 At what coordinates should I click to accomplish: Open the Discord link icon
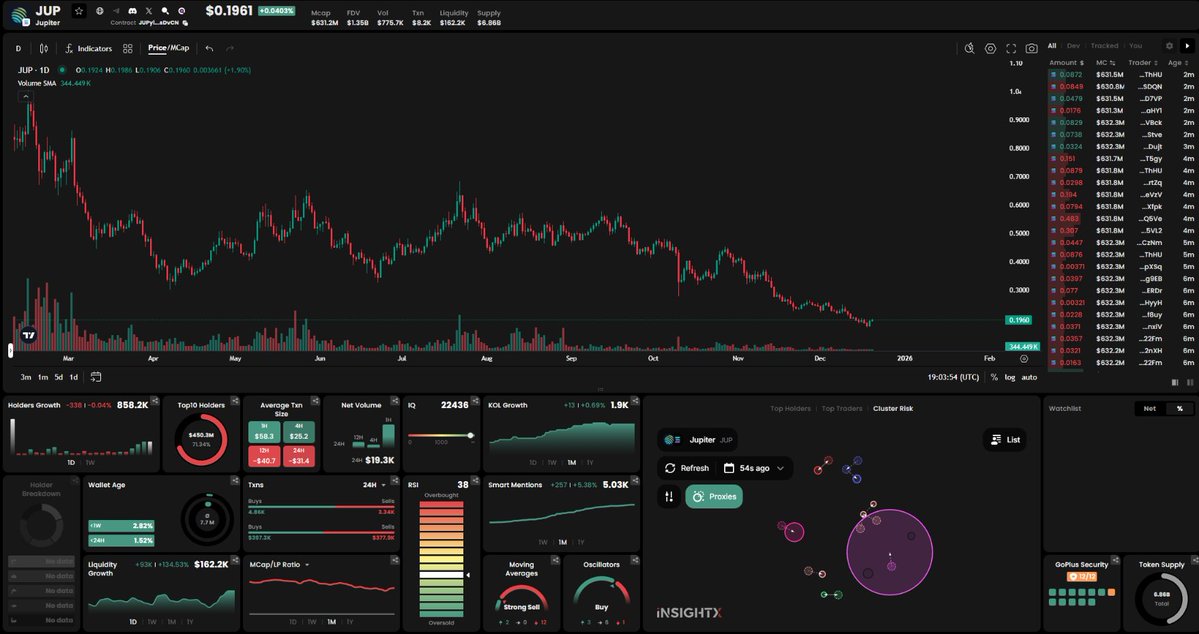coord(132,11)
